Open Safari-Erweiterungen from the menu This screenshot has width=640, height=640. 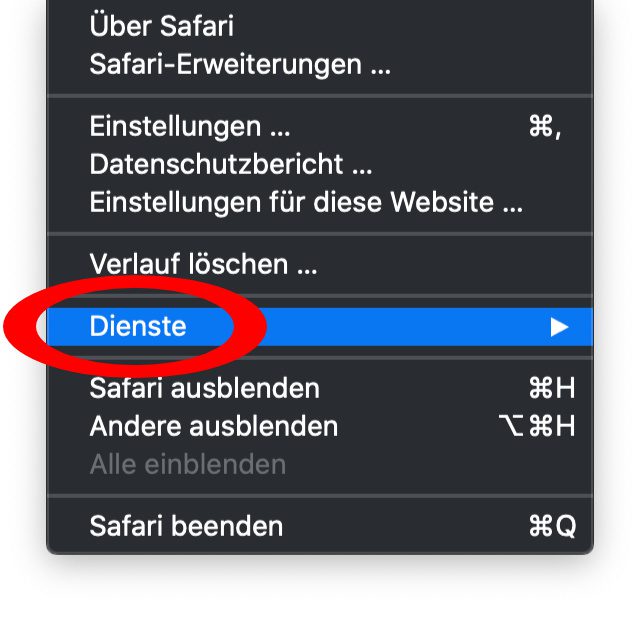239,65
